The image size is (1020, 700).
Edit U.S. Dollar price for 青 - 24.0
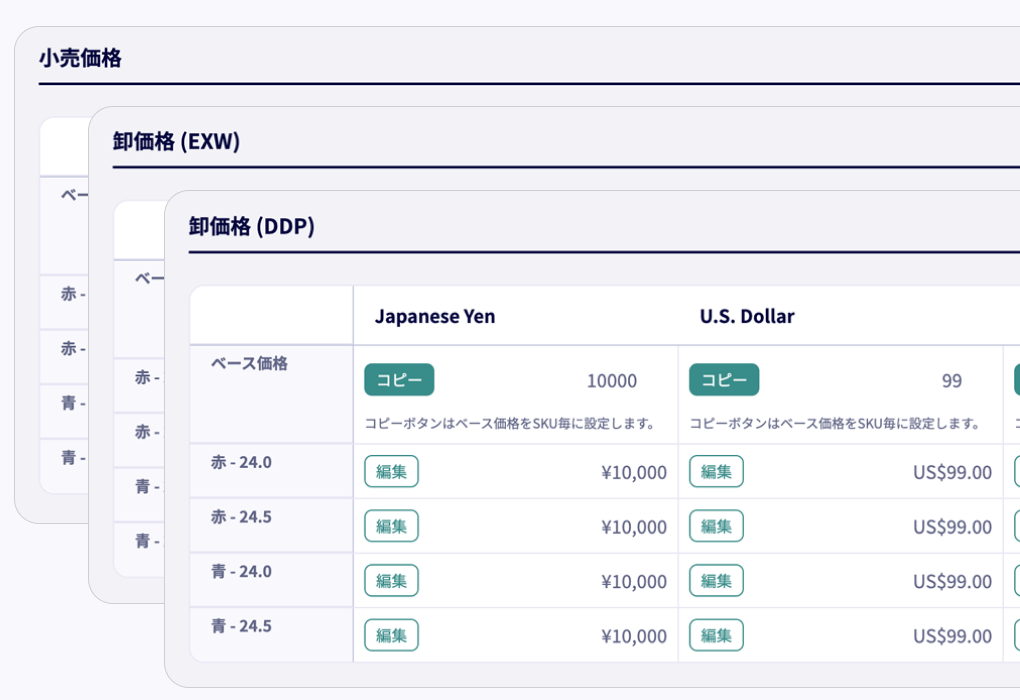point(716,581)
